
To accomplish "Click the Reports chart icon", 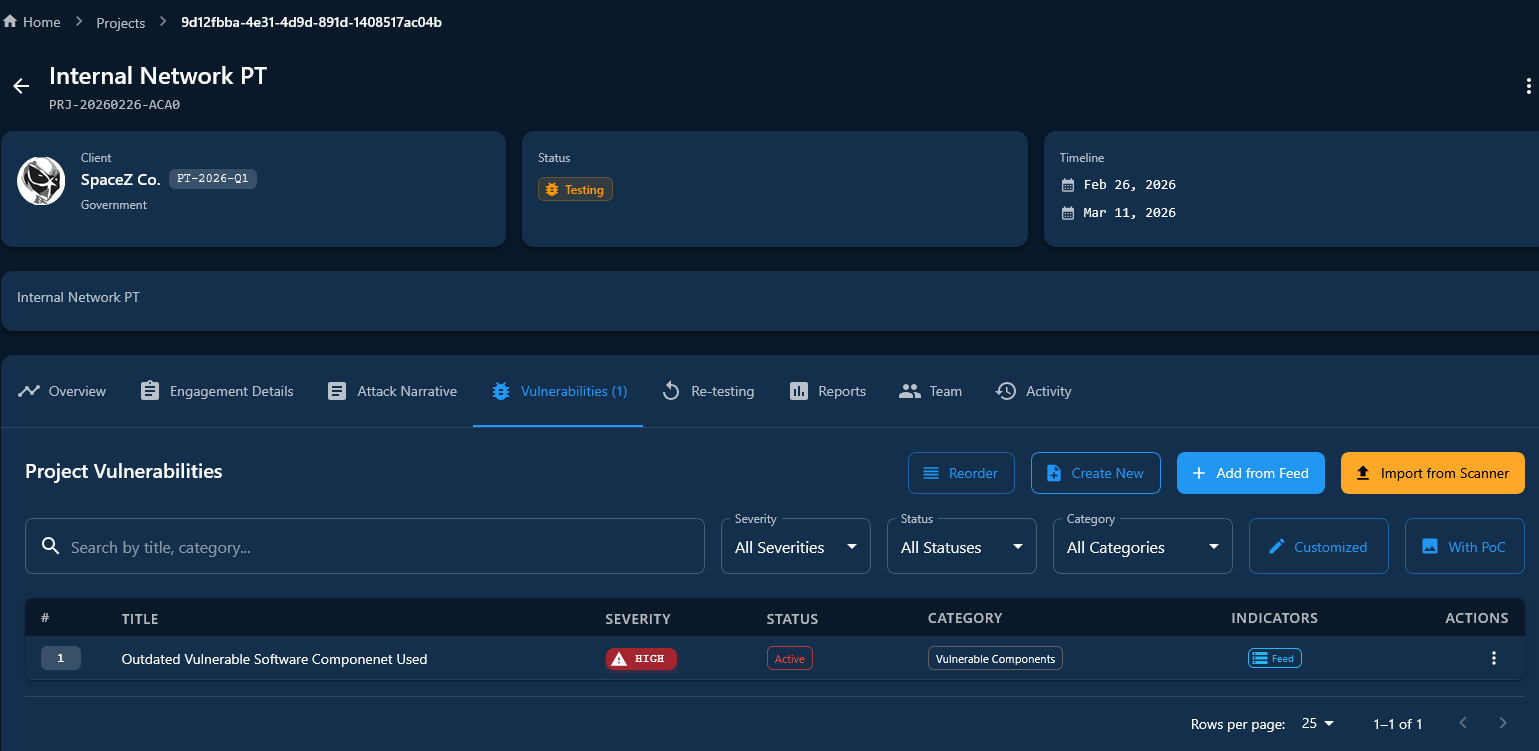I will click(798, 391).
